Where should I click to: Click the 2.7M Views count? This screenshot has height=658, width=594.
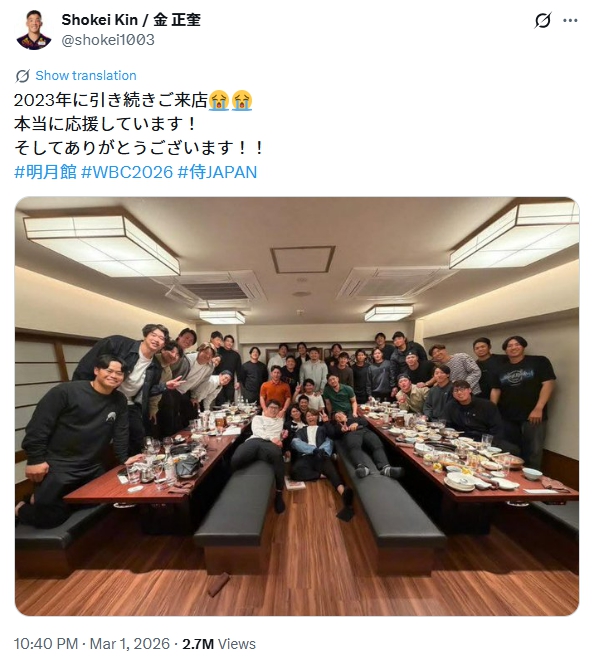click(x=219, y=644)
